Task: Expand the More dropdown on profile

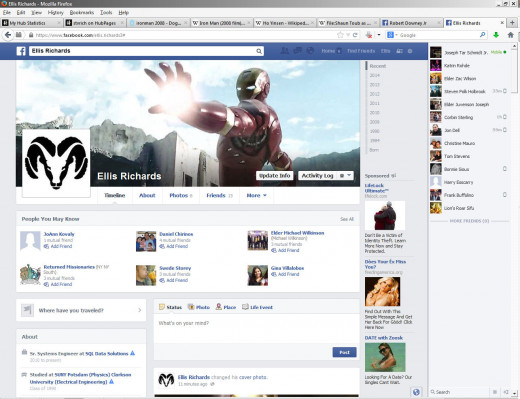Action: click(x=256, y=195)
